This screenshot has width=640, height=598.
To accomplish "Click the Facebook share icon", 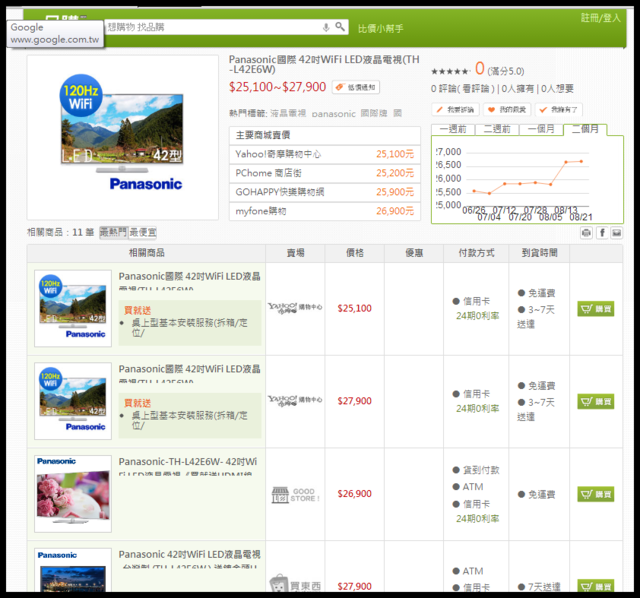I will [602, 233].
